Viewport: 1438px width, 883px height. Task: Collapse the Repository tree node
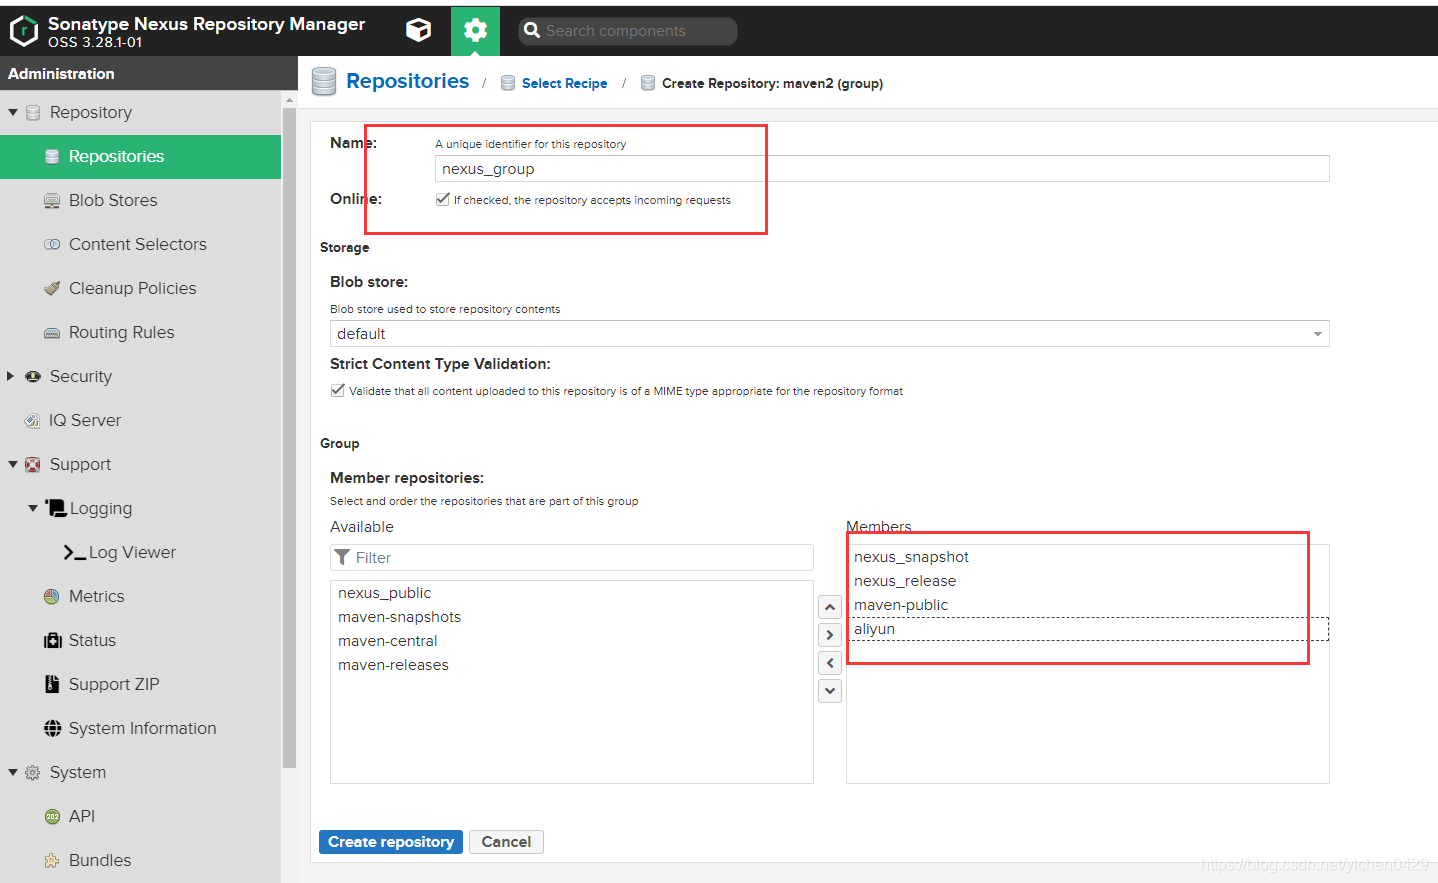point(13,113)
